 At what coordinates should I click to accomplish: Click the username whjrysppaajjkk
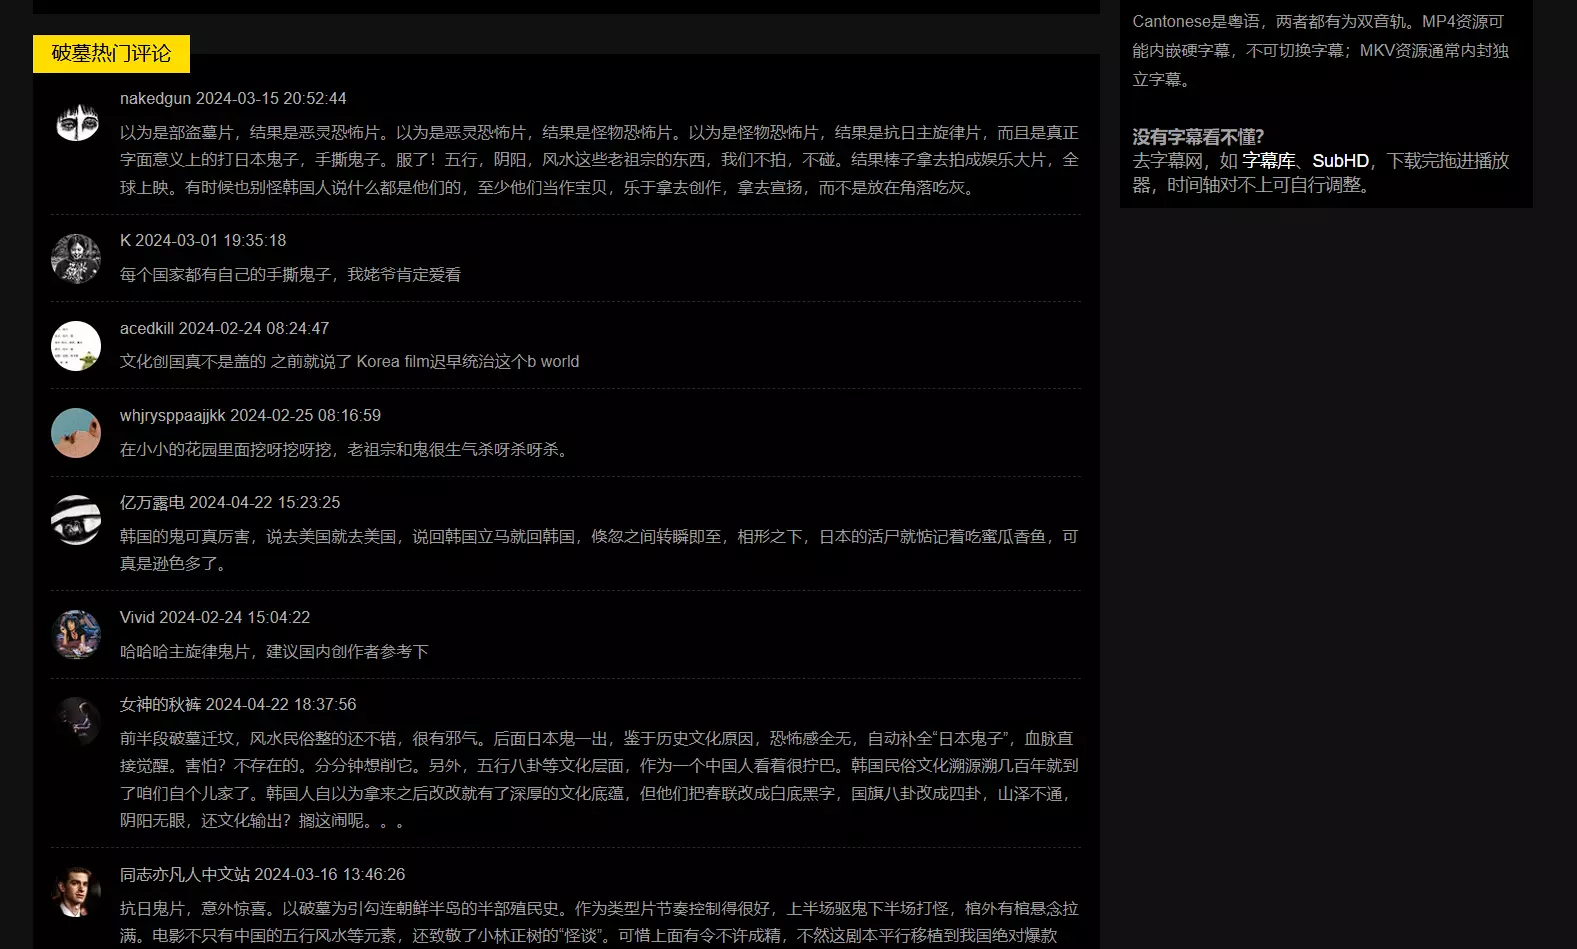(x=172, y=416)
